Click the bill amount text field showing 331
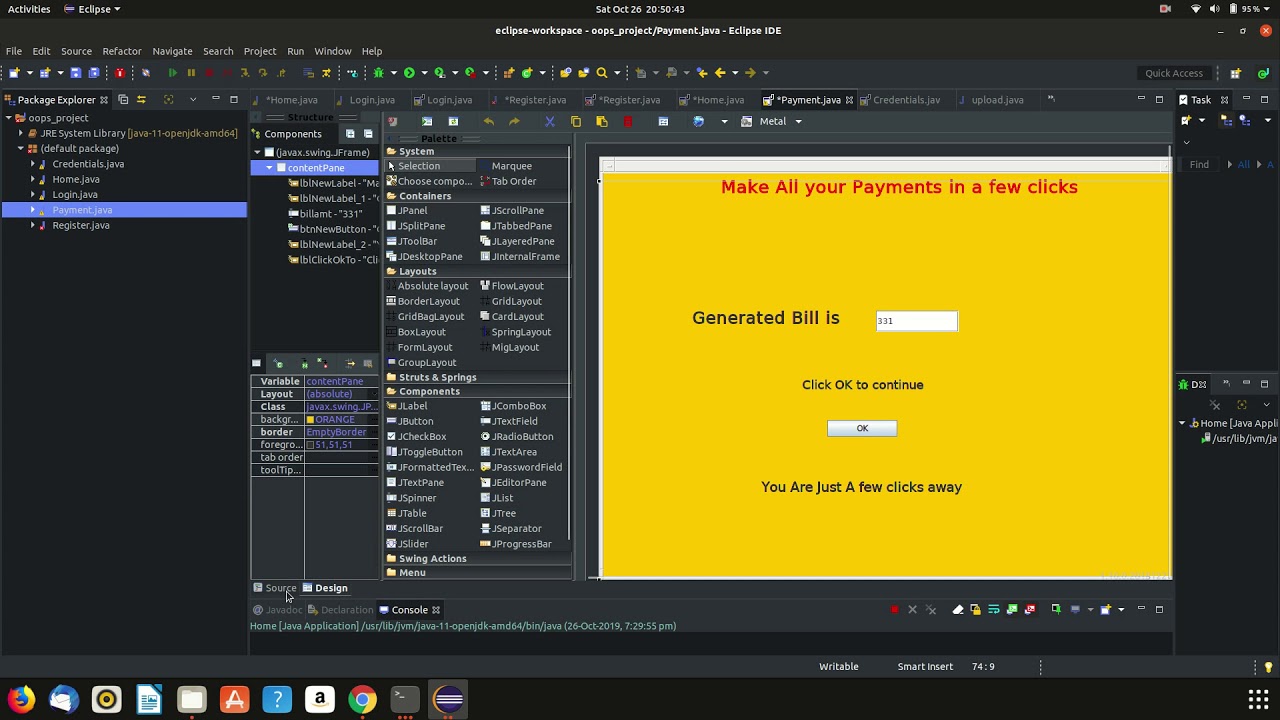The height and width of the screenshot is (720, 1280). (917, 320)
